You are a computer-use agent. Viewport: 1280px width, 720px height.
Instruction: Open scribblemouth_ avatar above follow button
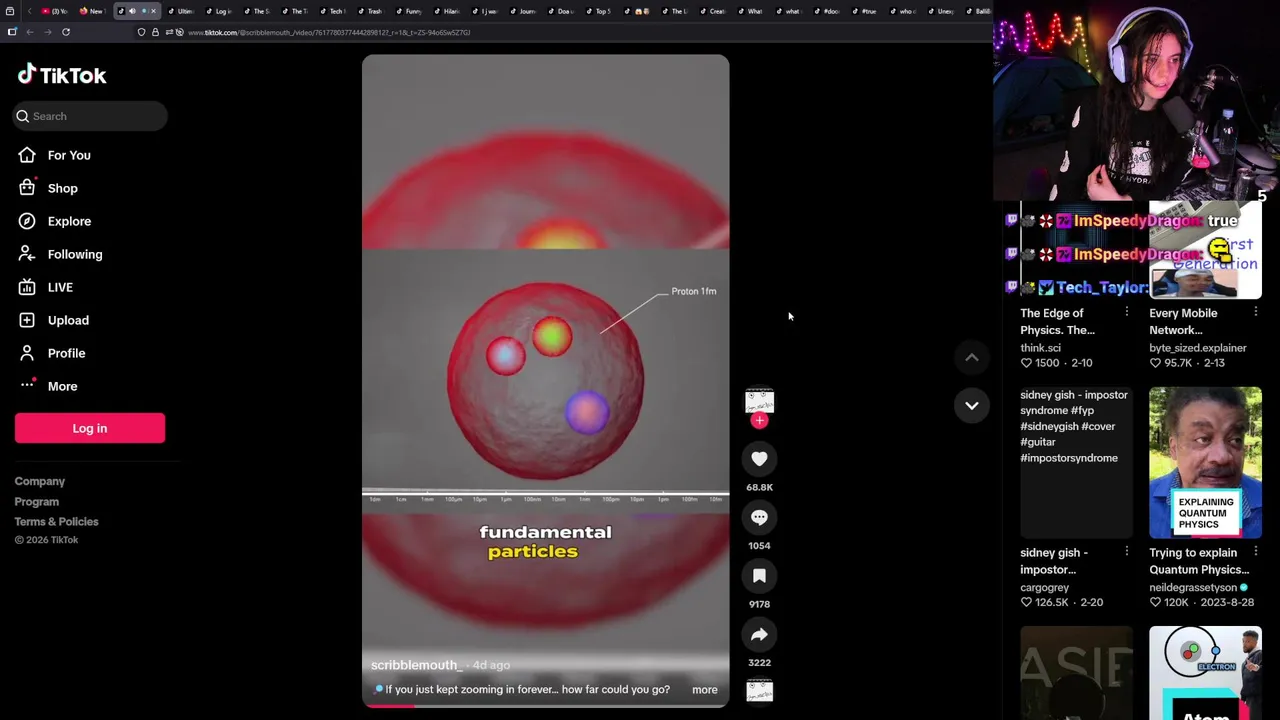[x=759, y=401]
